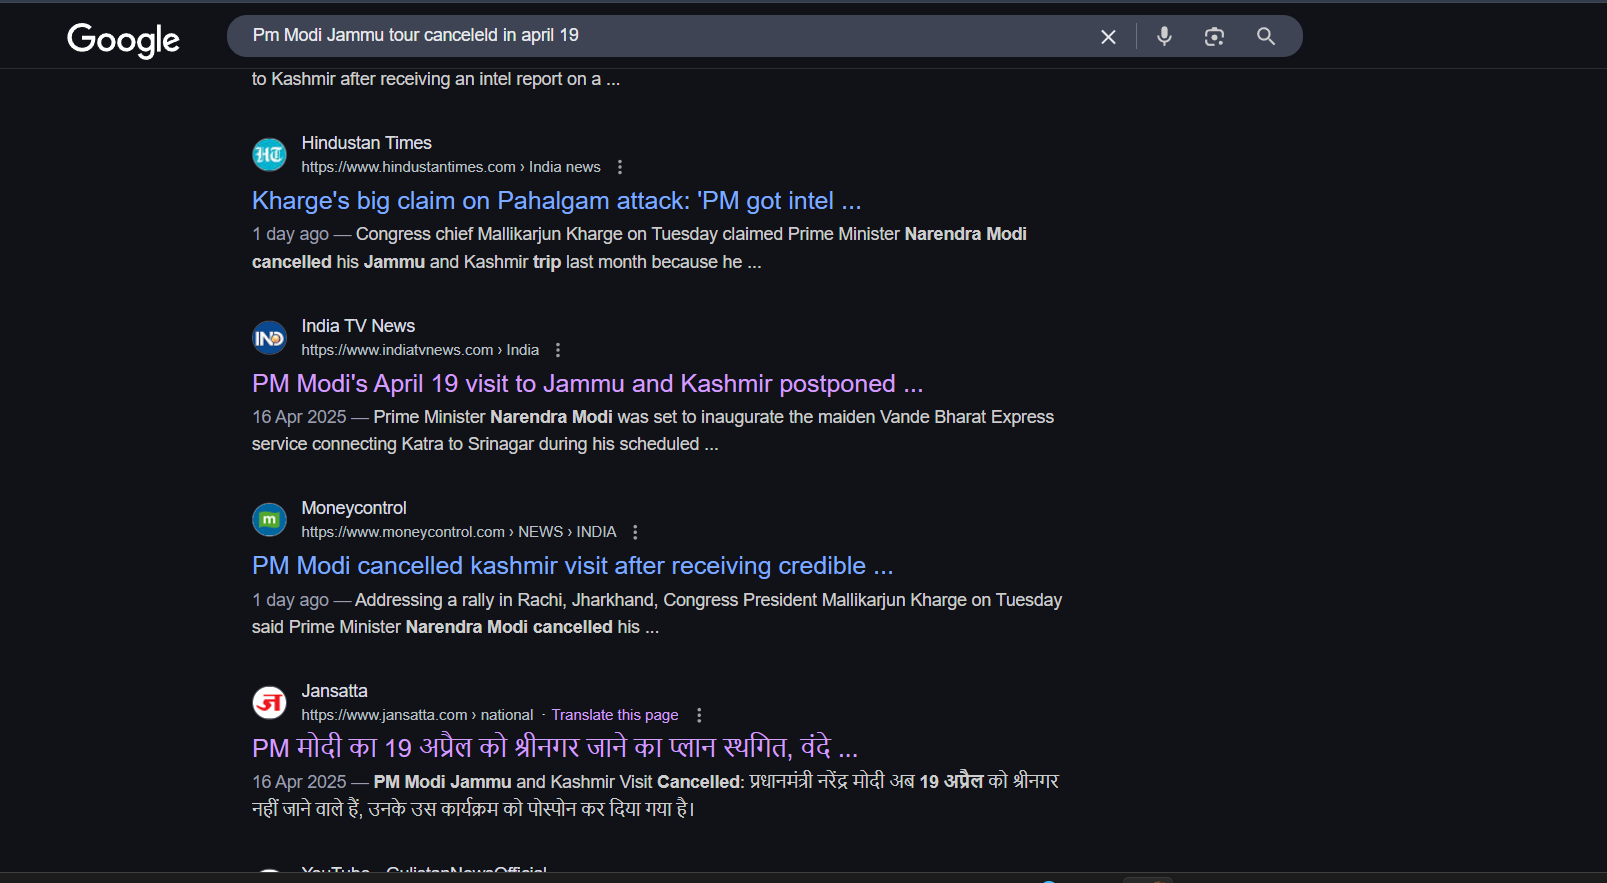Click Hindustan Times site name
The image size is (1607, 883).
[366, 143]
